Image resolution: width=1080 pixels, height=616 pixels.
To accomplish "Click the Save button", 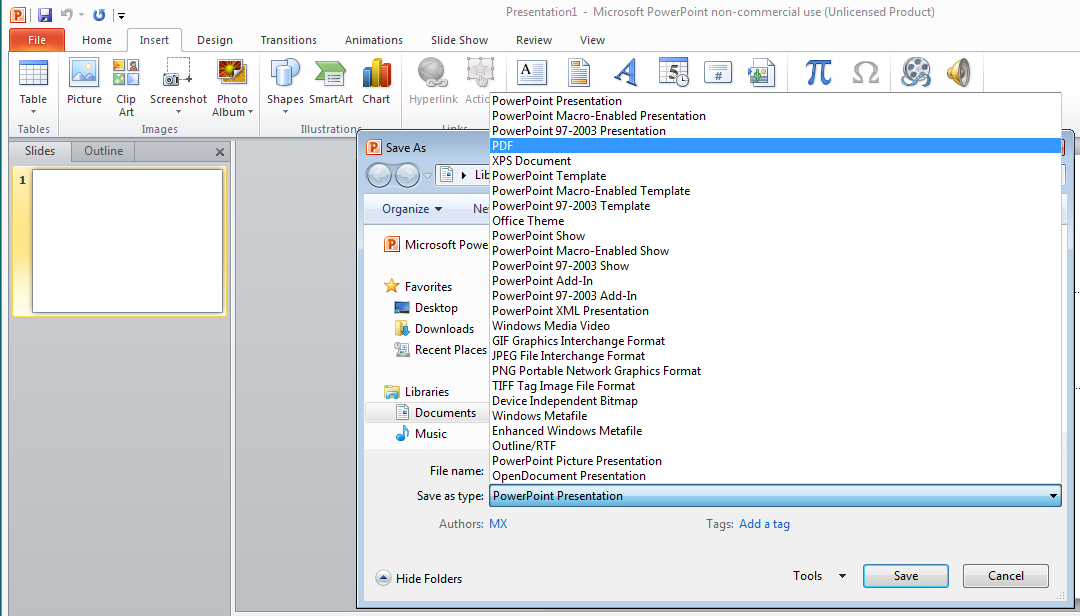I will pyautogui.click(x=906, y=576).
